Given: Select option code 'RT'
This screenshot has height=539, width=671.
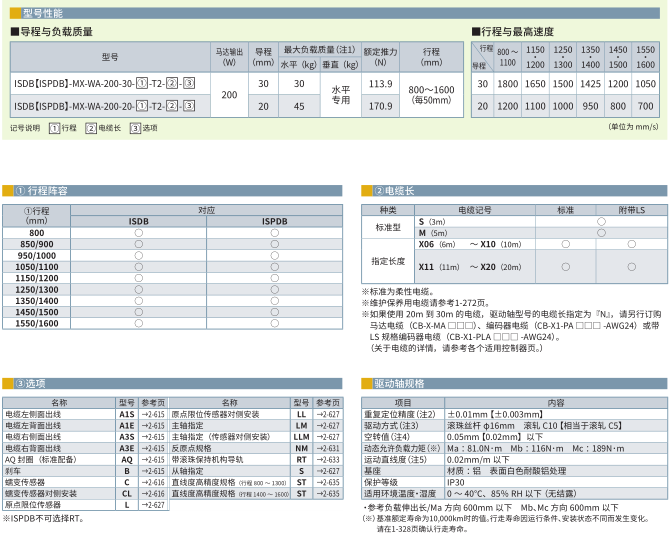Looking at the screenshot, I should [x=301, y=459].
